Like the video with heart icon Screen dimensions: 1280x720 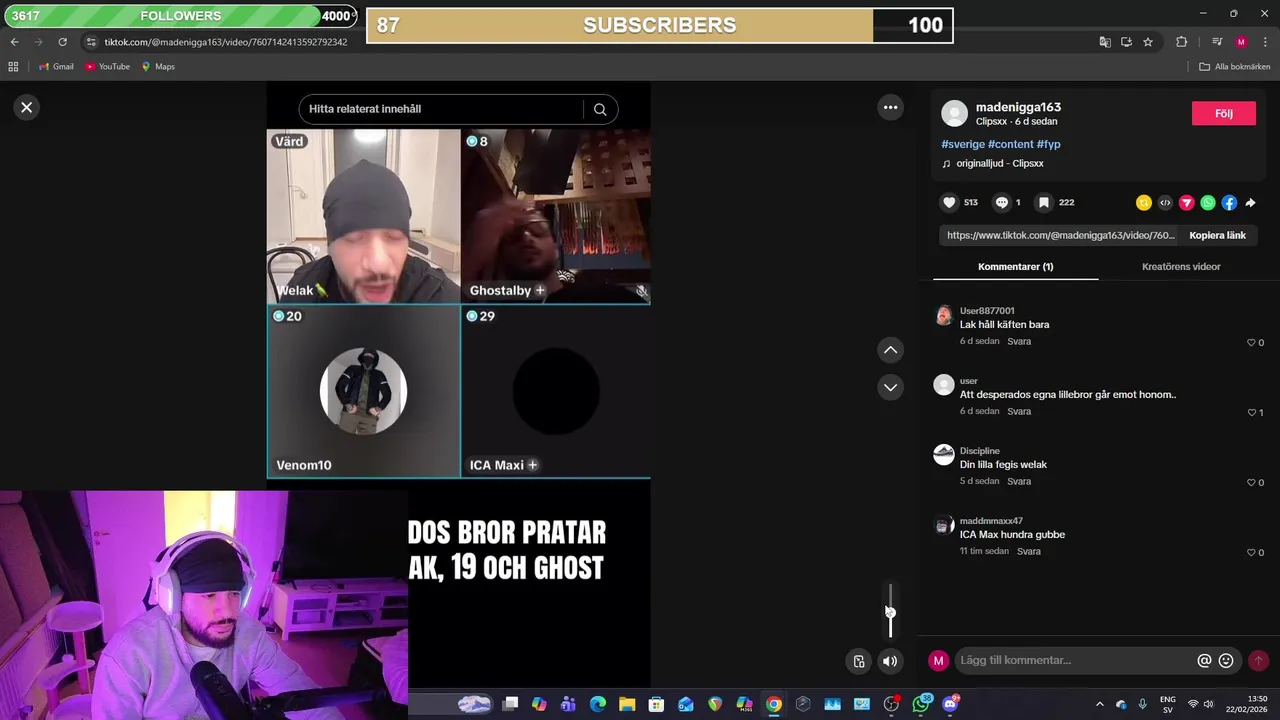tap(949, 202)
